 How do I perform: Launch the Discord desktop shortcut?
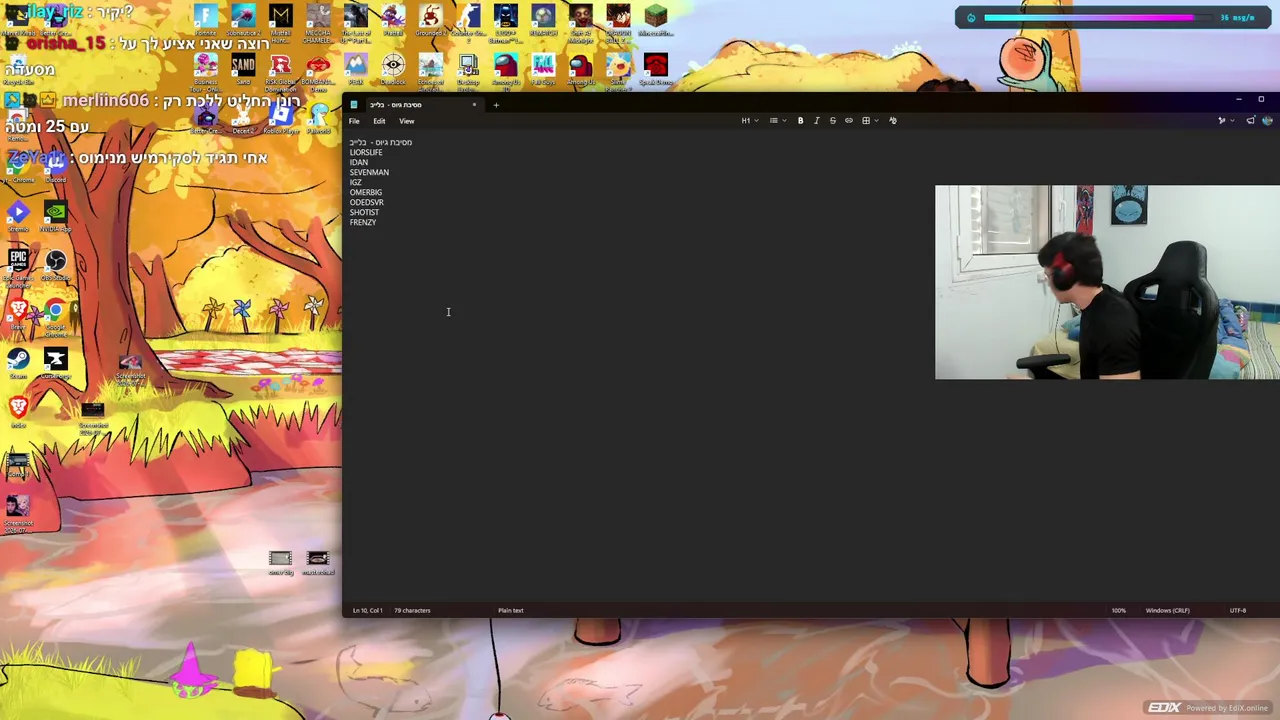[55, 167]
